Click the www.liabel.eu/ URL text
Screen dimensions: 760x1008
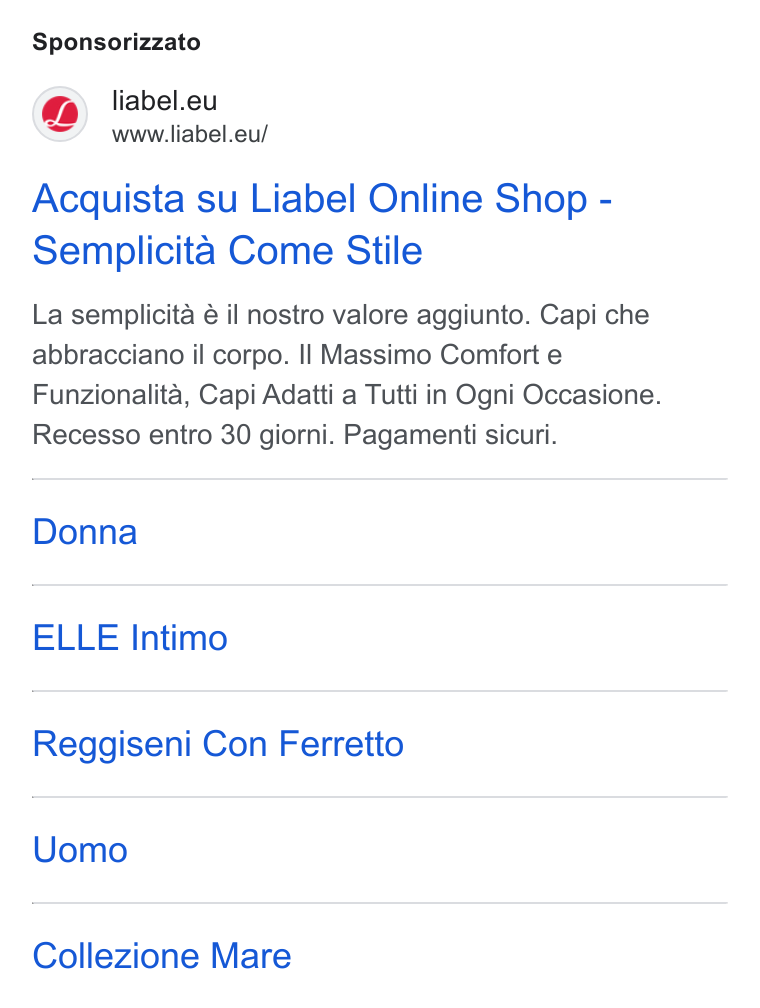(x=190, y=134)
